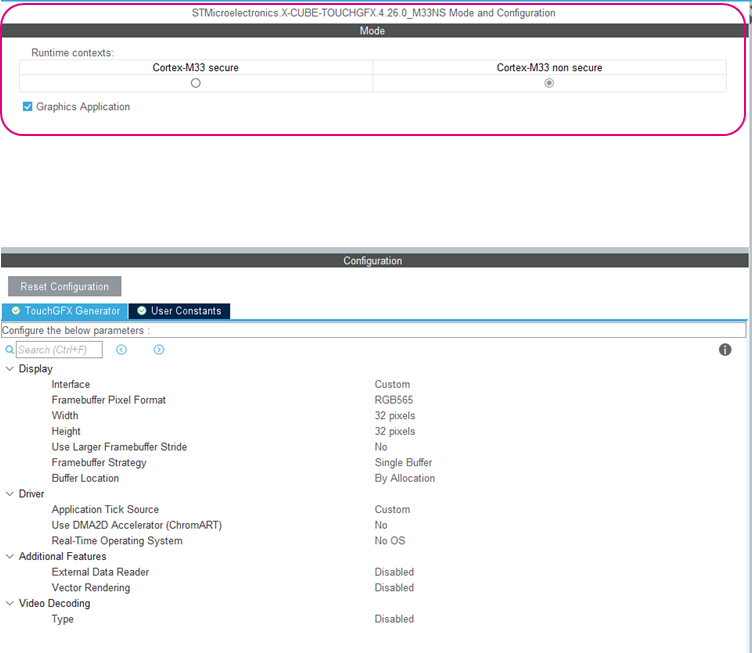Screen dimensions: 752x653
Task: Collapse the Driver section
Action: [9, 494]
